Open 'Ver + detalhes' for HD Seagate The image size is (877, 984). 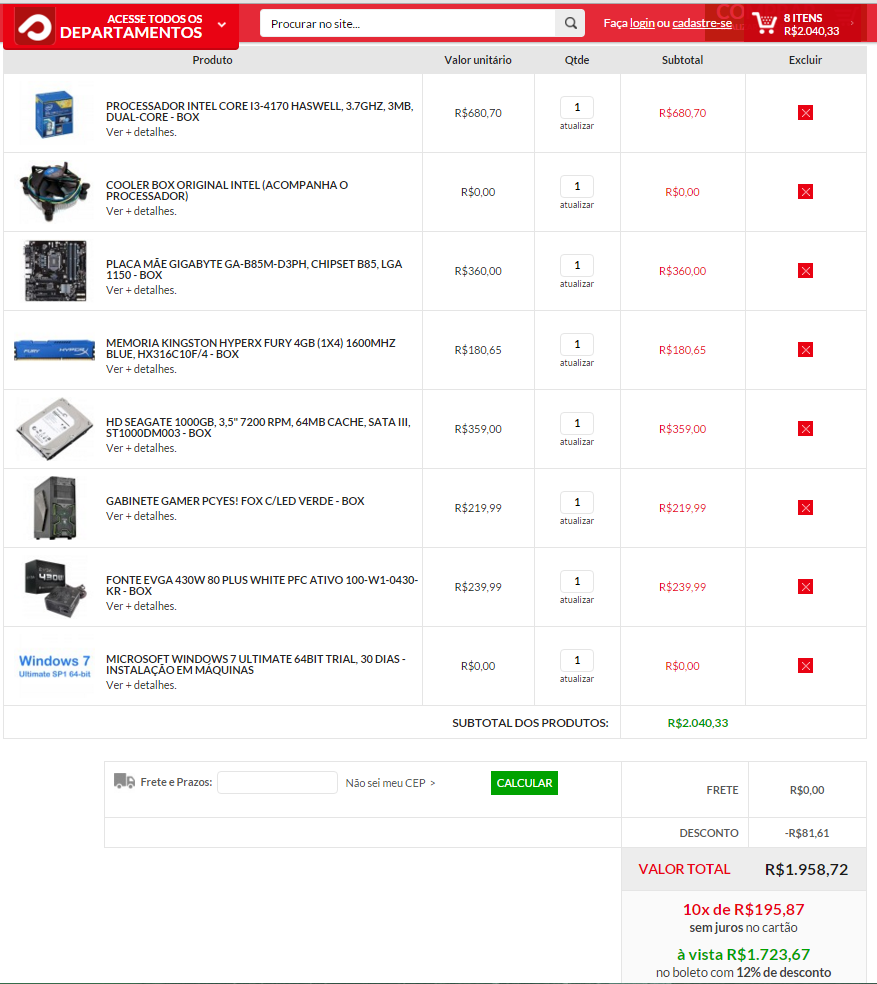point(141,449)
